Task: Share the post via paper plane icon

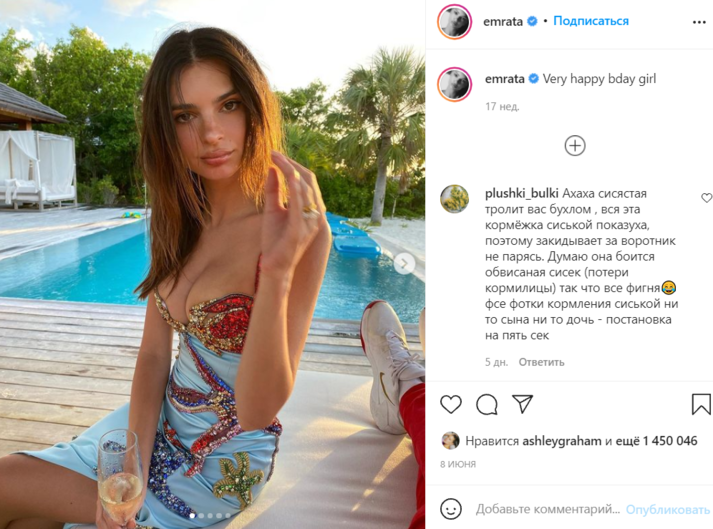Action: pyautogui.click(x=522, y=403)
